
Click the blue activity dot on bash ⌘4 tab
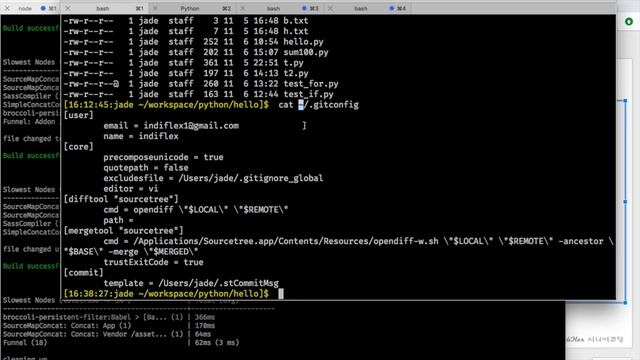click(x=391, y=8)
